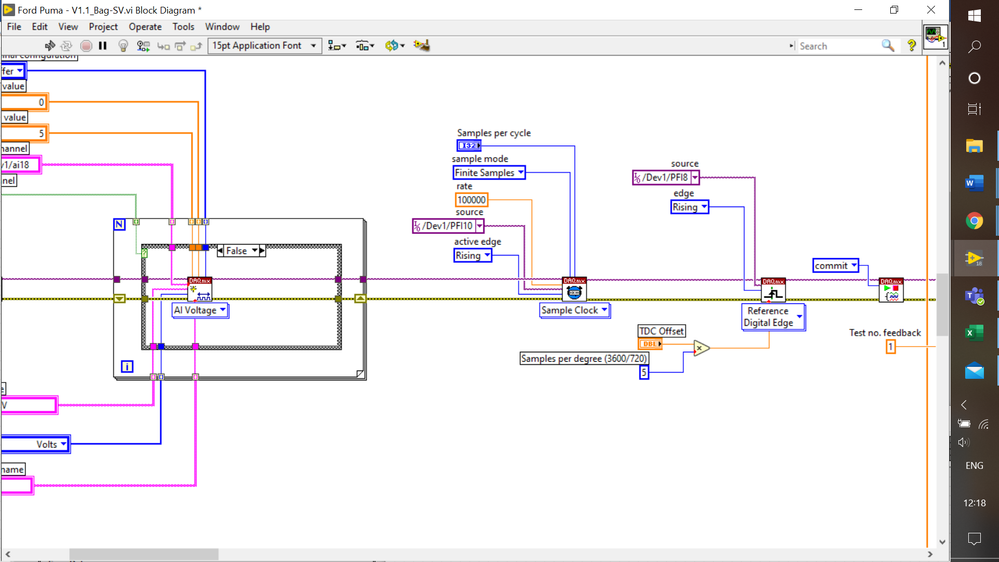Open the Finite Samples sample mode dropdown
This screenshot has width=999, height=562.
[x=489, y=173]
